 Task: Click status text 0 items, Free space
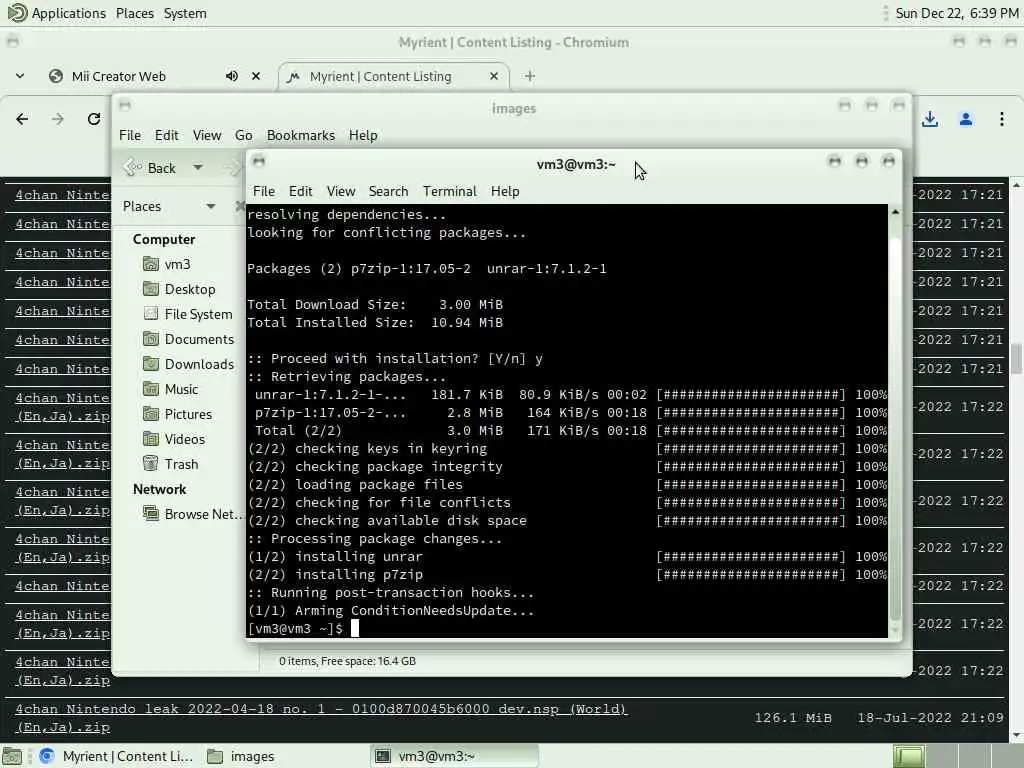pyautogui.click(x=347, y=661)
